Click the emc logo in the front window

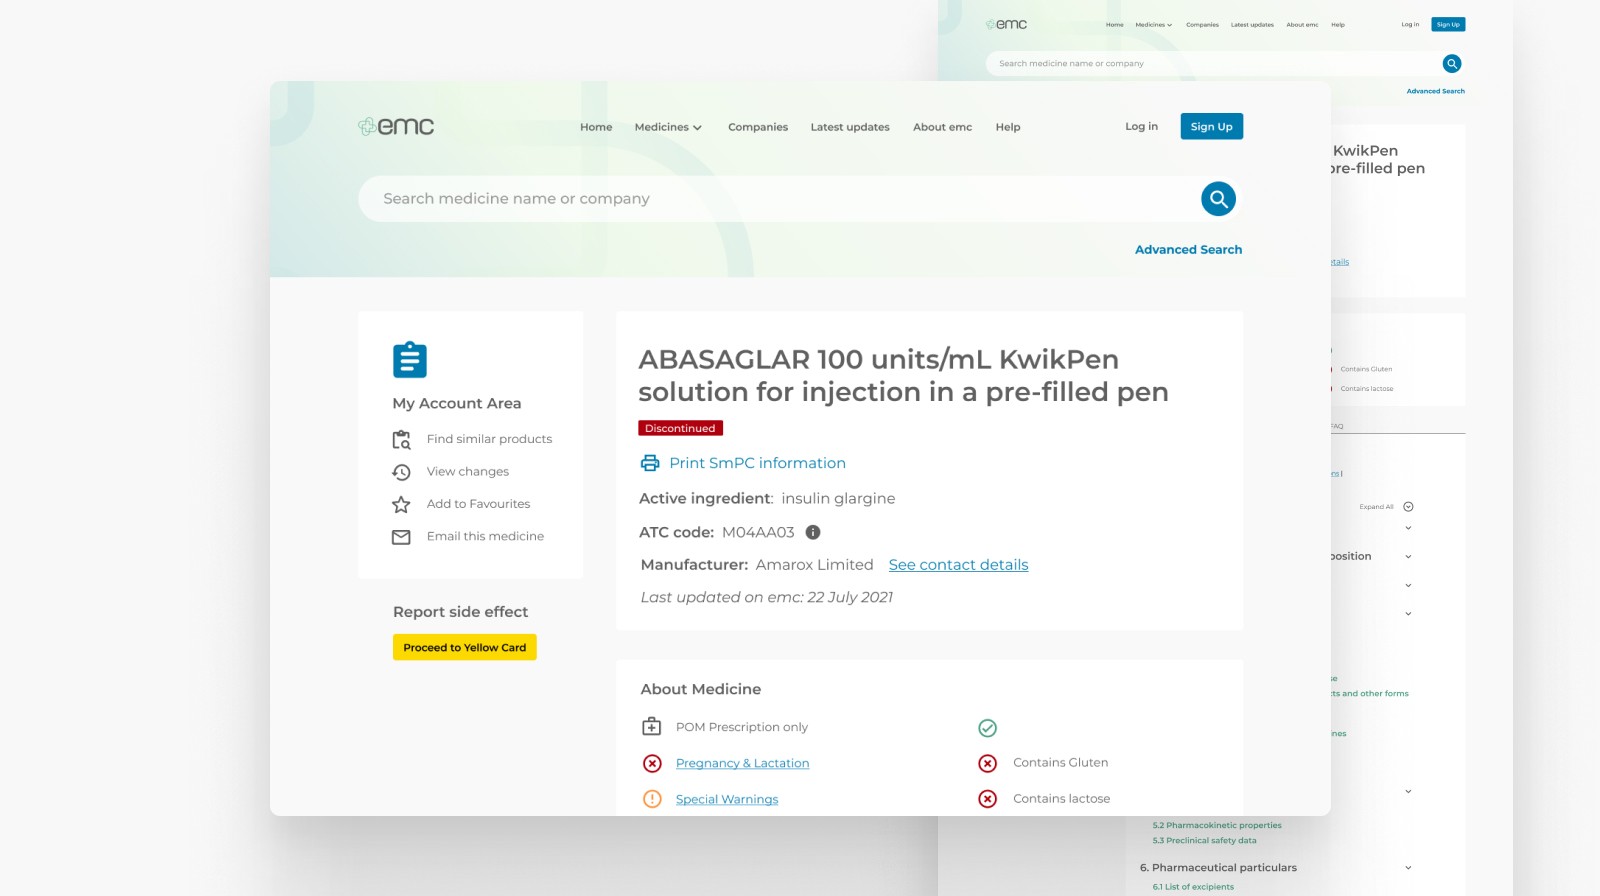pos(396,126)
